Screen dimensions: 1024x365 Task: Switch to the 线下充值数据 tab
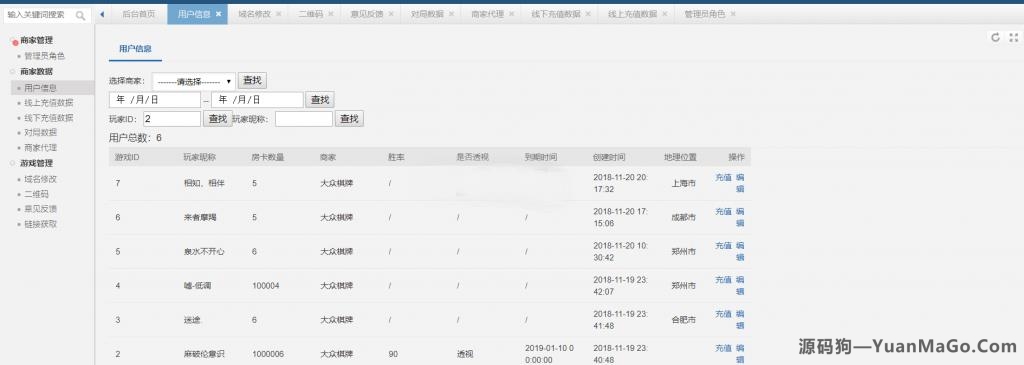[556, 14]
